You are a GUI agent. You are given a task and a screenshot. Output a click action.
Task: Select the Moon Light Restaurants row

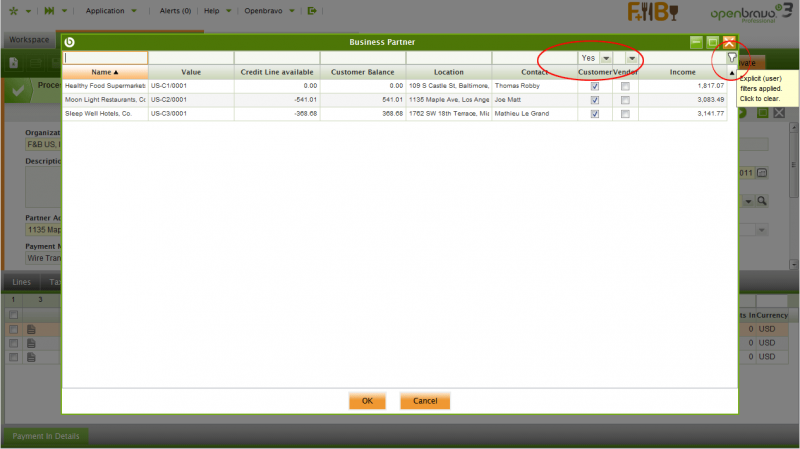click(300, 100)
